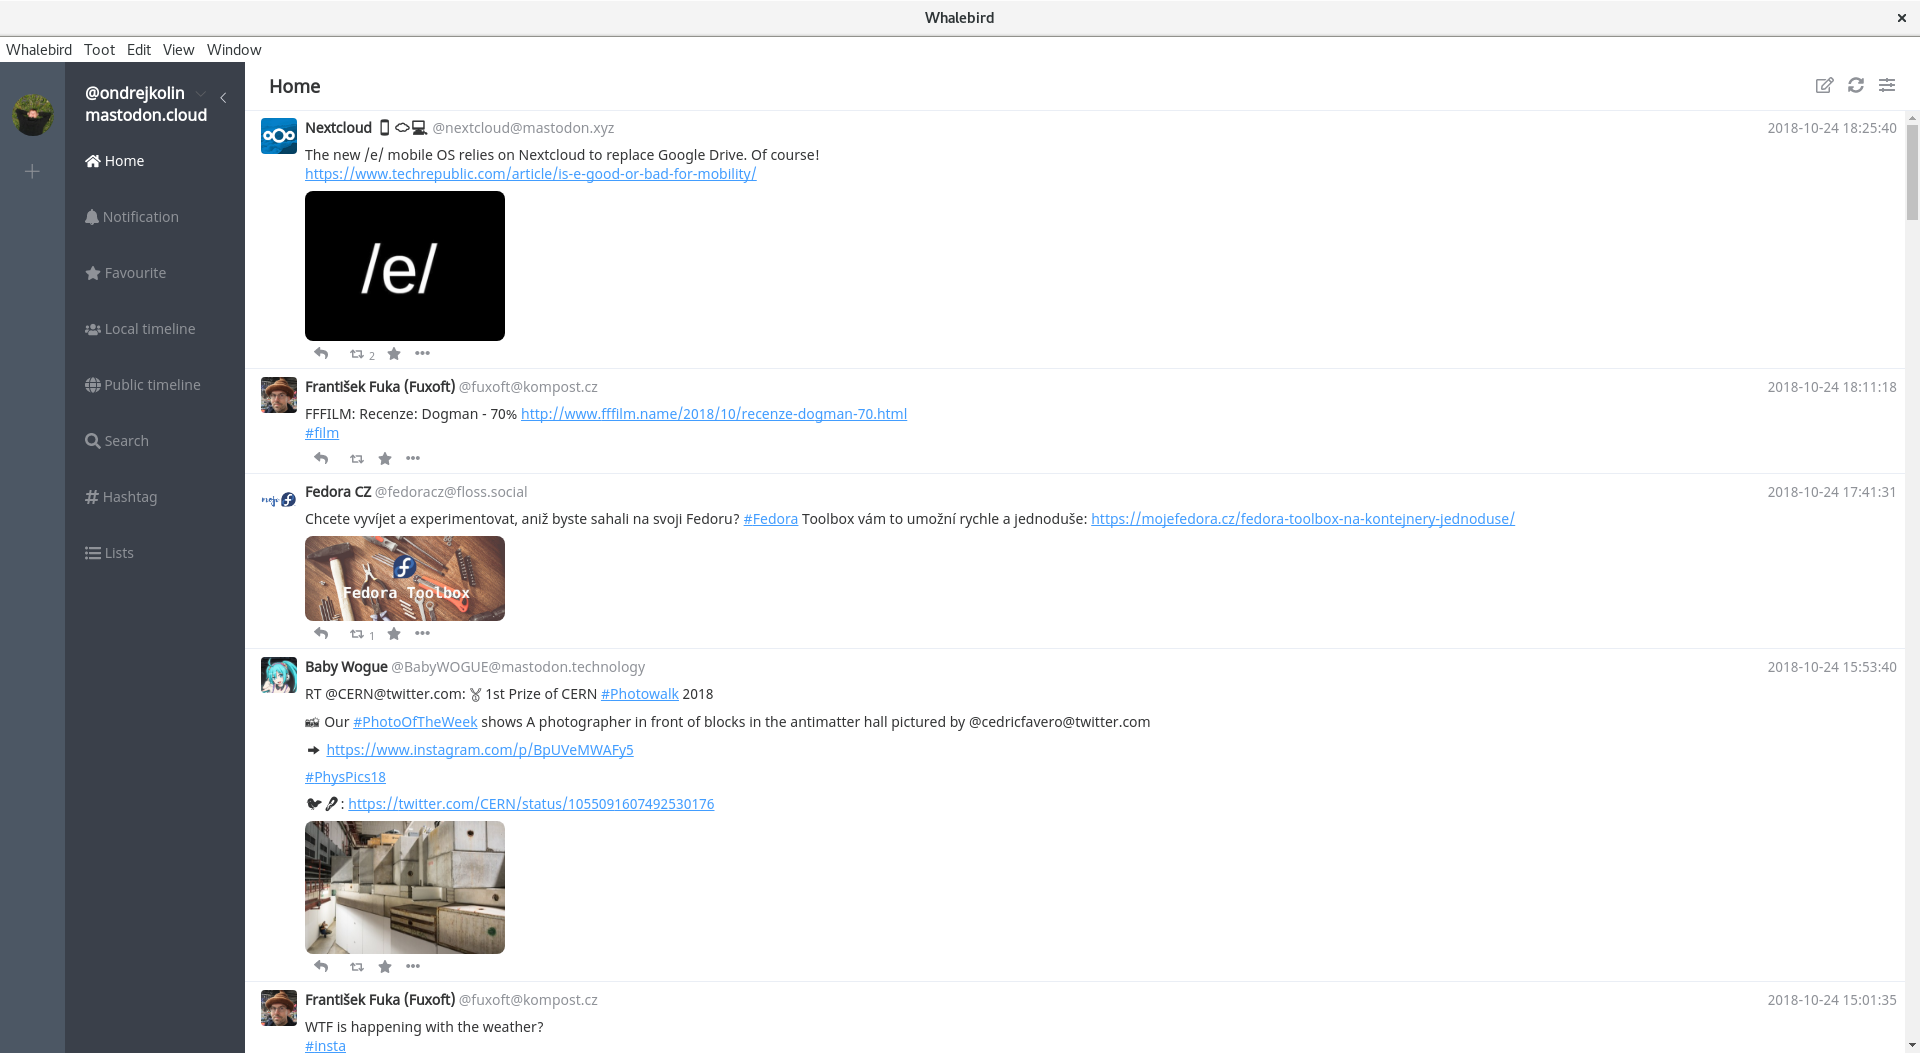Image resolution: width=1920 pixels, height=1053 pixels.
Task: Boost the Fedora CZ Toolbox toot
Action: coord(357,634)
